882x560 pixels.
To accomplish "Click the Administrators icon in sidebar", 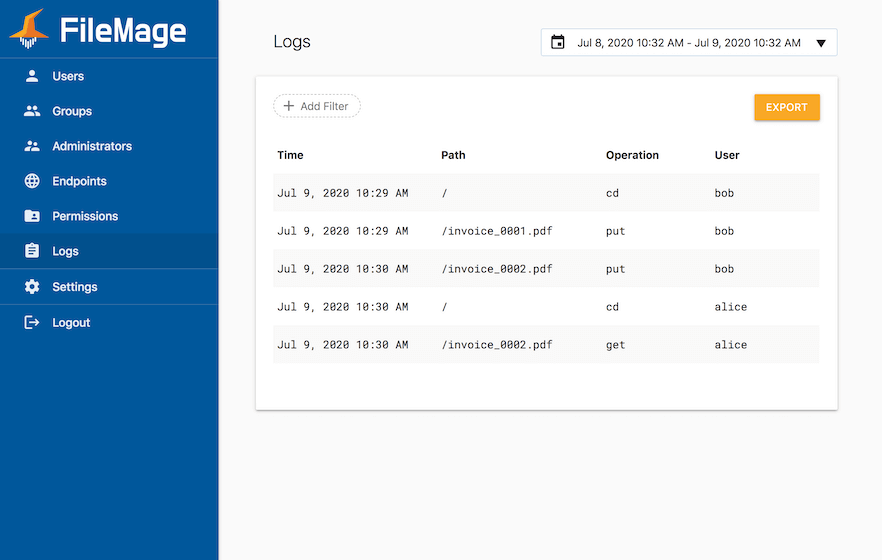I will click(32, 146).
